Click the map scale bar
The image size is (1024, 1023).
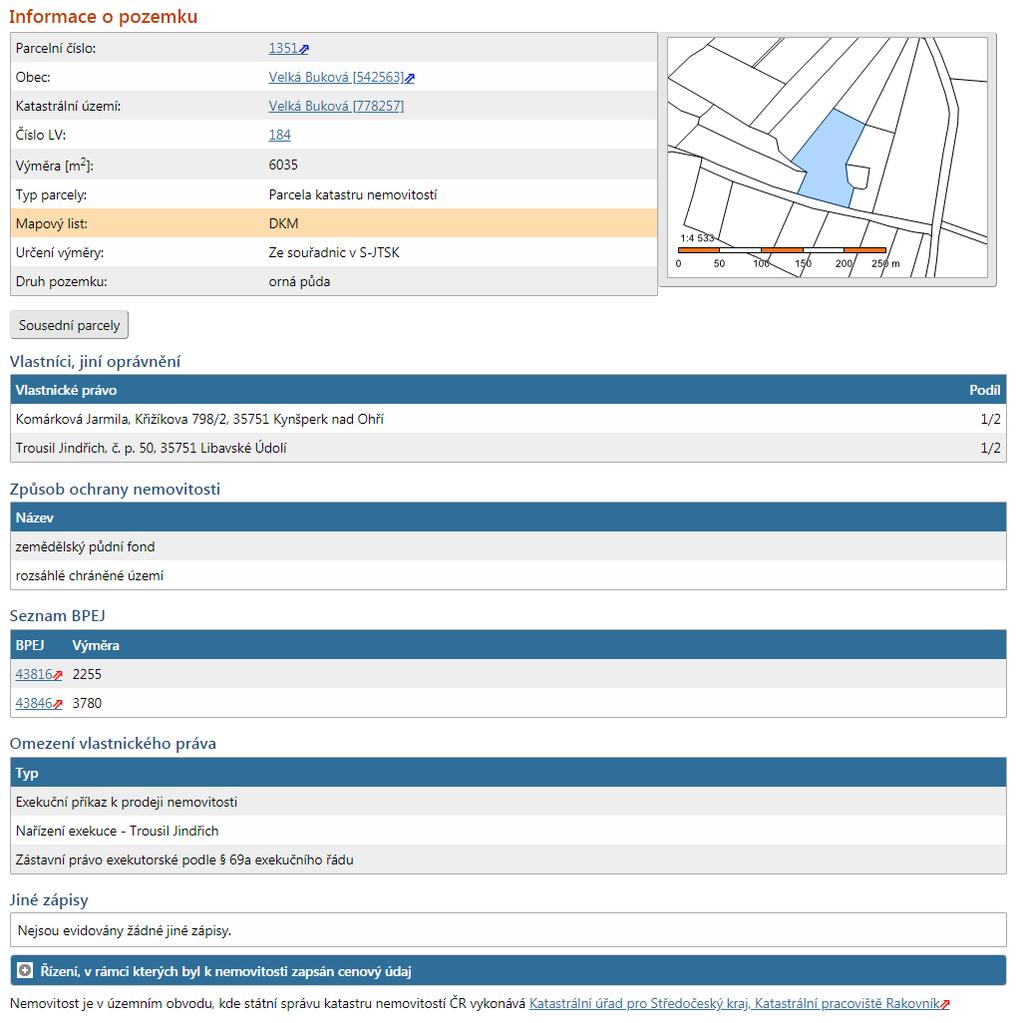[x=782, y=250]
